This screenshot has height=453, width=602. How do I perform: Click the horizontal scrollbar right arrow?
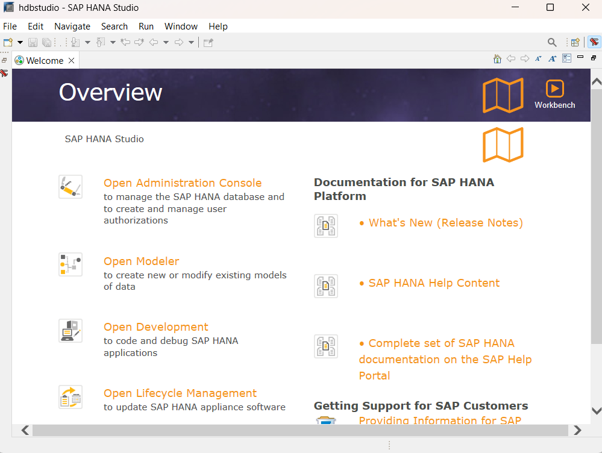[577, 430]
